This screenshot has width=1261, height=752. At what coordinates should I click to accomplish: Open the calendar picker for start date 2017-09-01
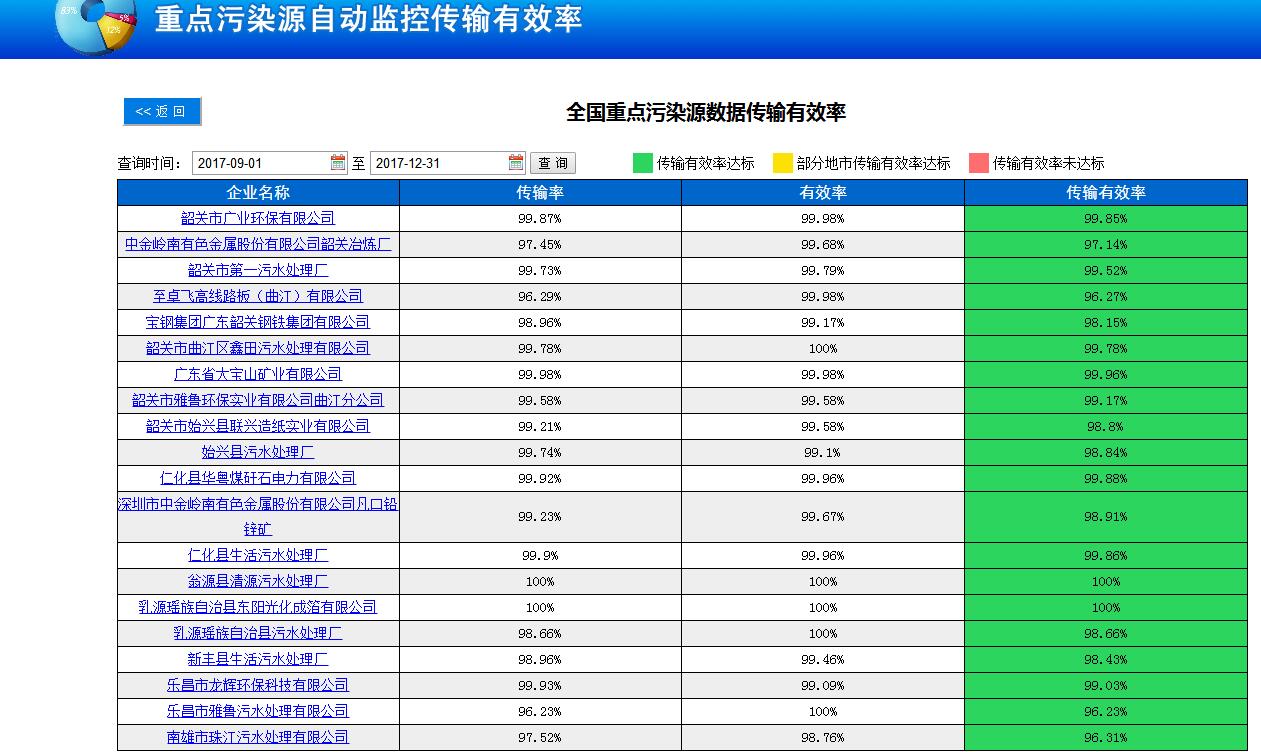coord(338,162)
